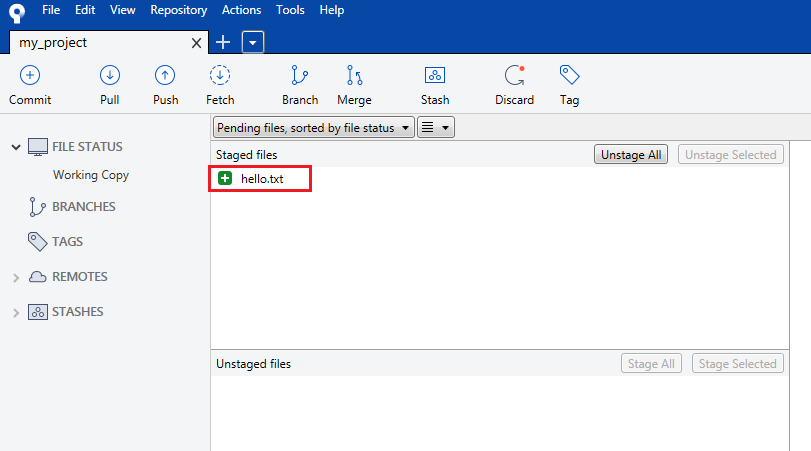Open the pending files sort dropdown
The image size is (811, 451).
coord(314,128)
